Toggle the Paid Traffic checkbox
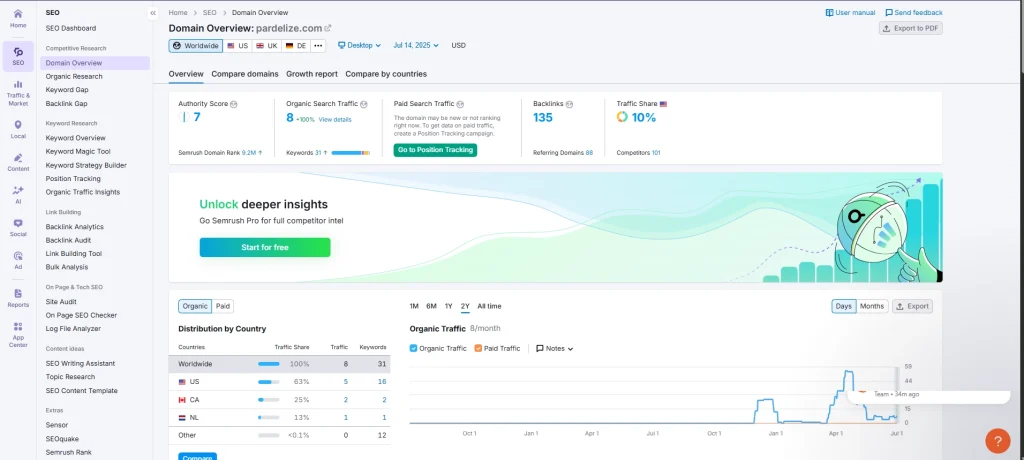 (x=478, y=348)
